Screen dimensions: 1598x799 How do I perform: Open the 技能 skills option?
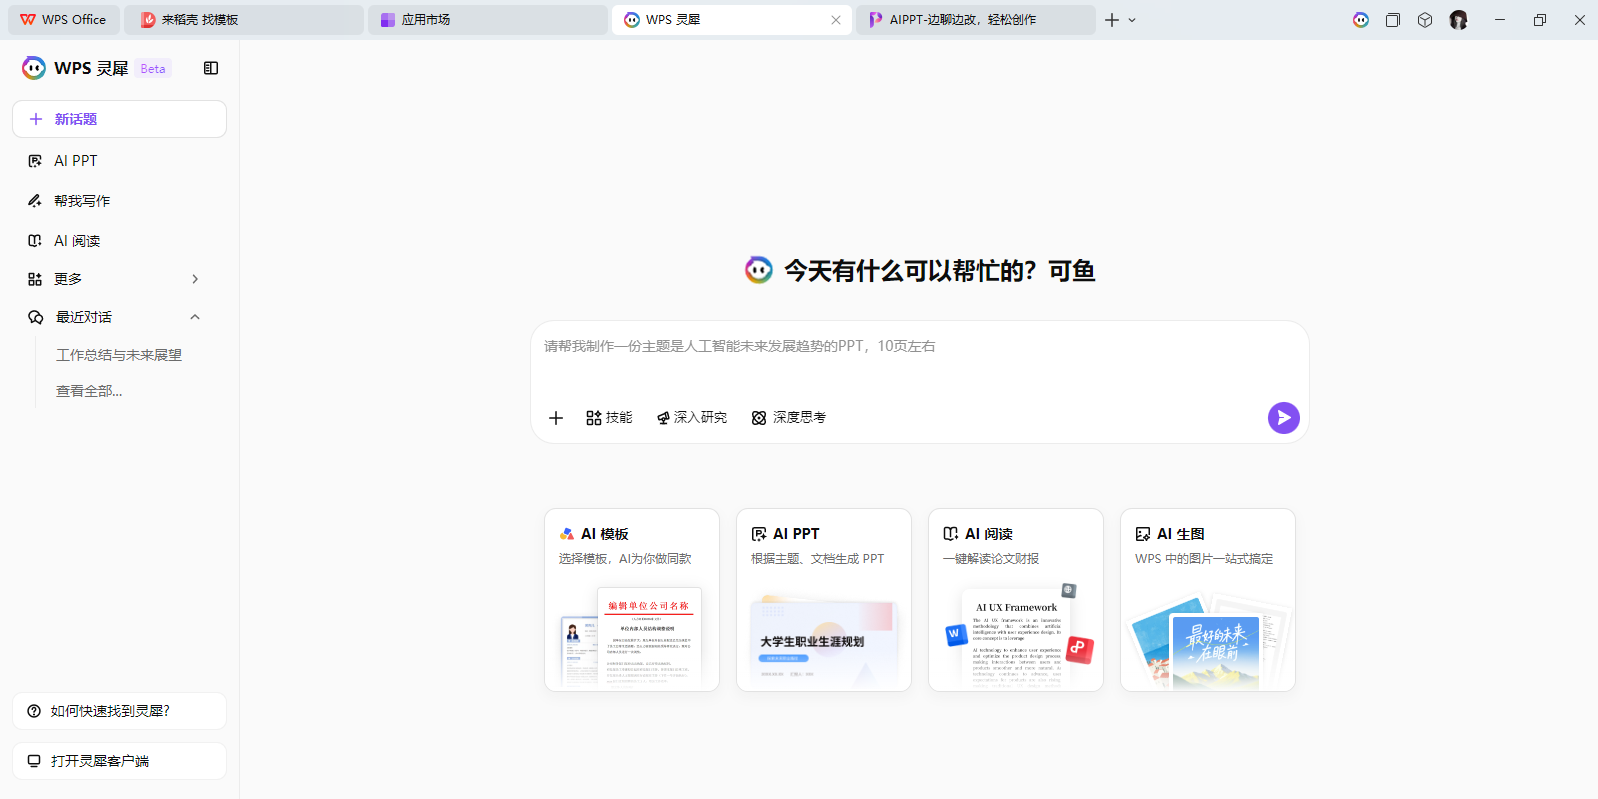[609, 418]
